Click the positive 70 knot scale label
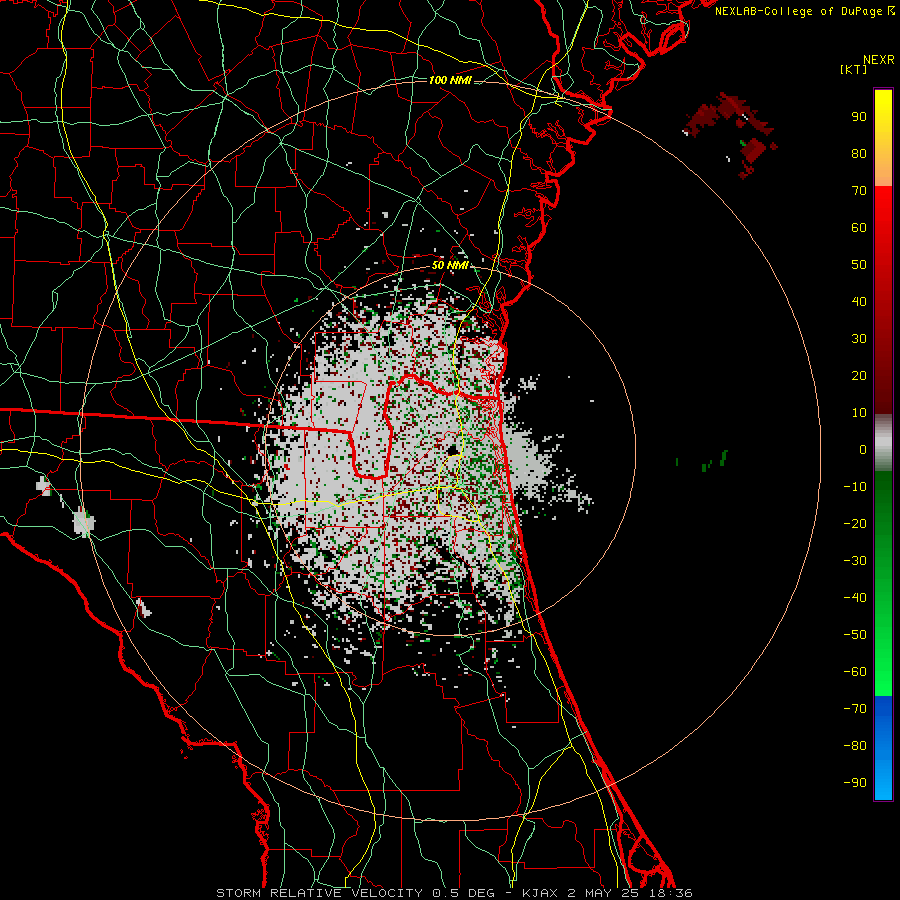900x900 pixels. pos(859,191)
